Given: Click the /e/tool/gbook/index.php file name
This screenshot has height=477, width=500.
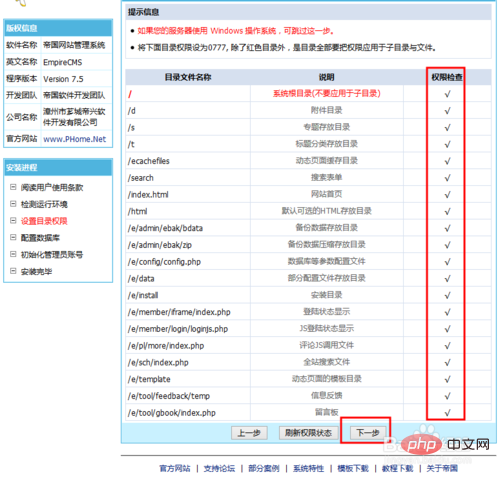Looking at the screenshot, I should click(172, 413).
